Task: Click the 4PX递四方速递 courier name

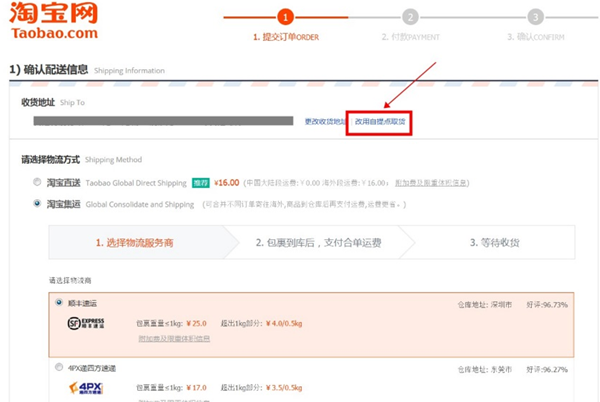Action: 92,368
